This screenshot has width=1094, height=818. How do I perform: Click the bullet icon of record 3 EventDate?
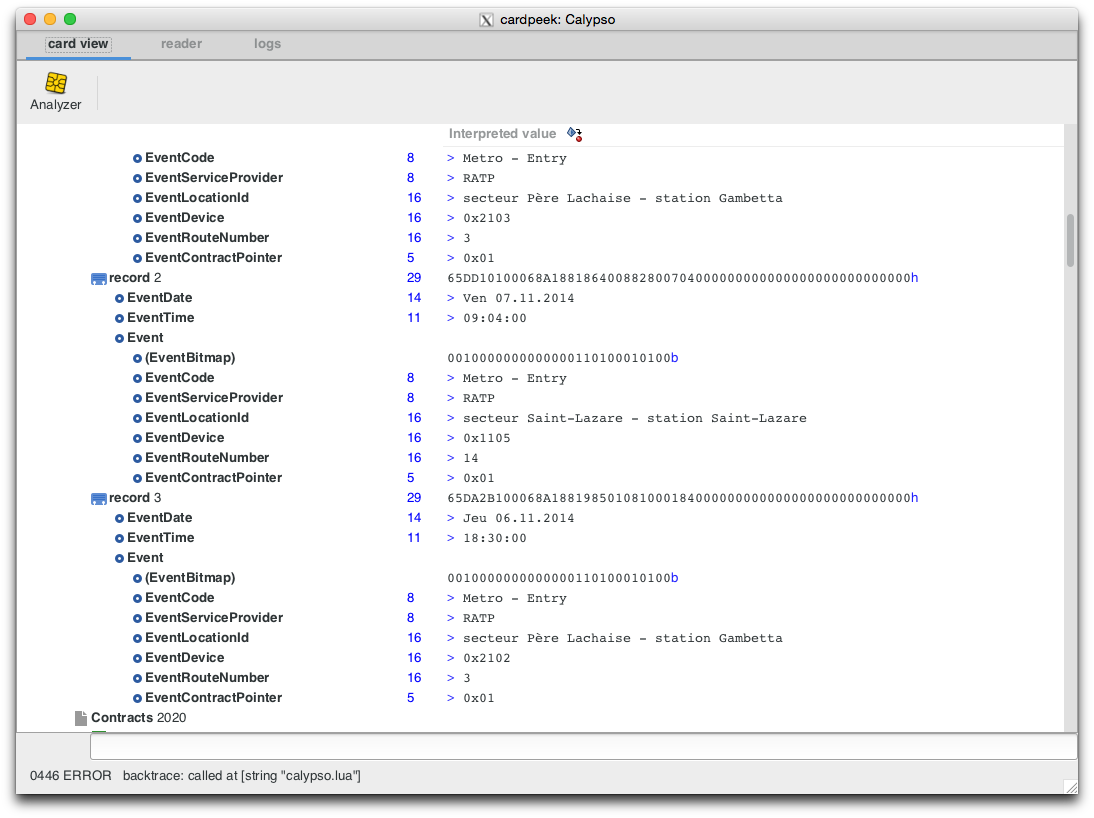click(119, 518)
